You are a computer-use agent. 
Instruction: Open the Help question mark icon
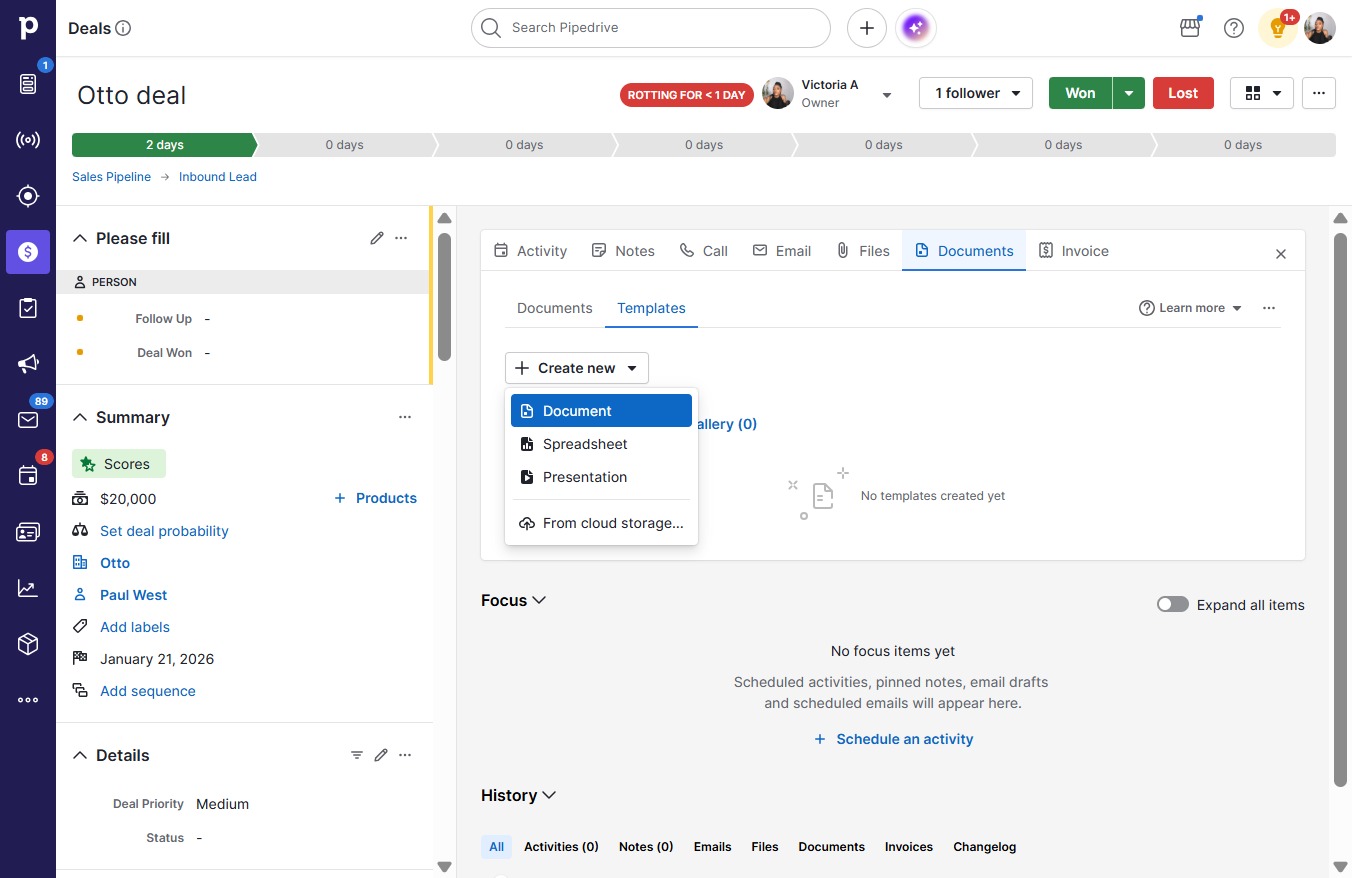(x=1234, y=28)
